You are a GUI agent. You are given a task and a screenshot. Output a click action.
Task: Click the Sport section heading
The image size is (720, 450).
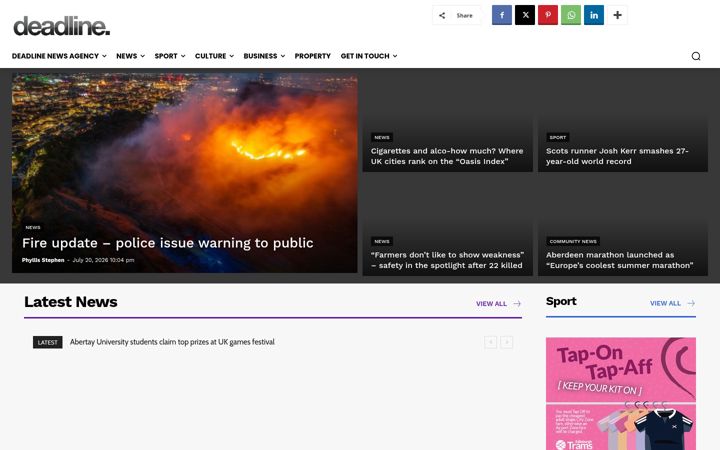[x=561, y=301]
